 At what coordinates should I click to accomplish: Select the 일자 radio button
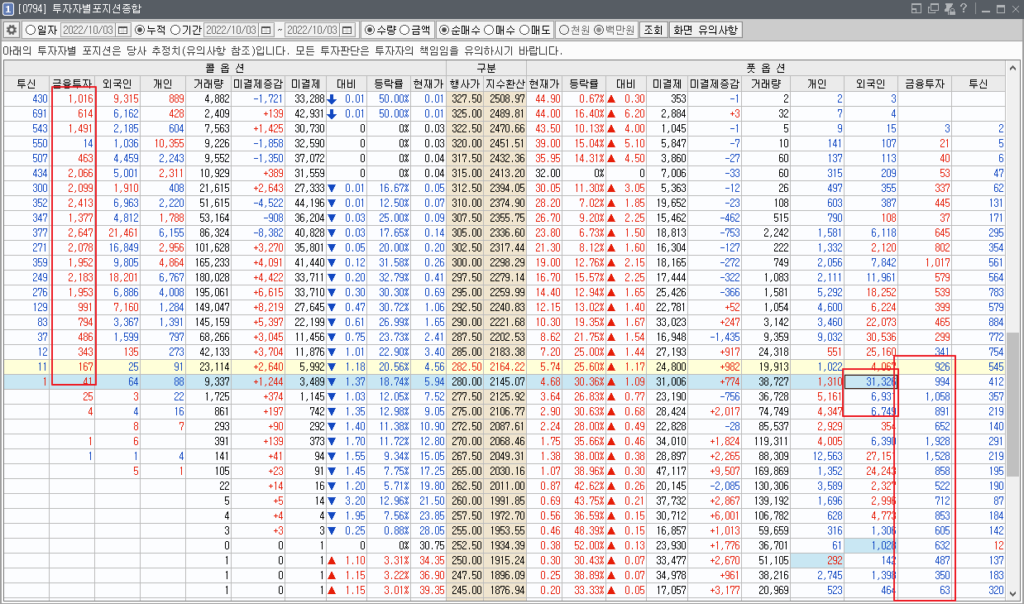click(x=29, y=30)
